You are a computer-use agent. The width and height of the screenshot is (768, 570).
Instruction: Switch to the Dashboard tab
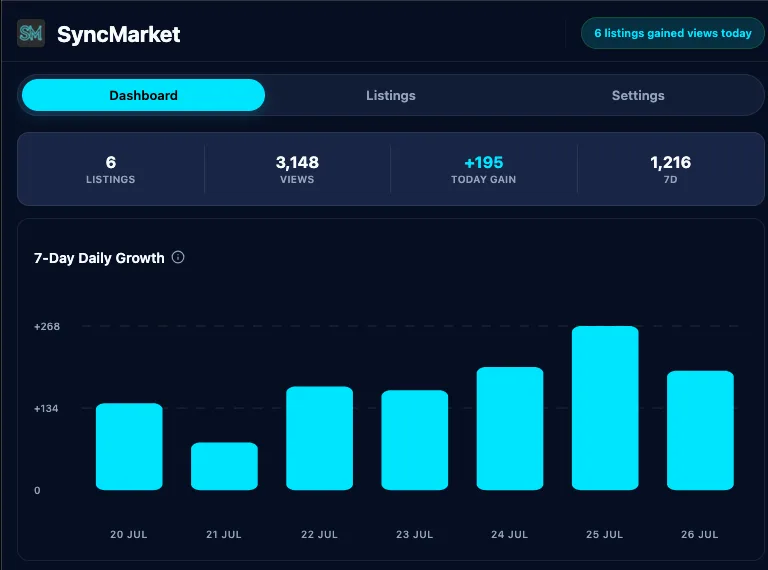144,95
